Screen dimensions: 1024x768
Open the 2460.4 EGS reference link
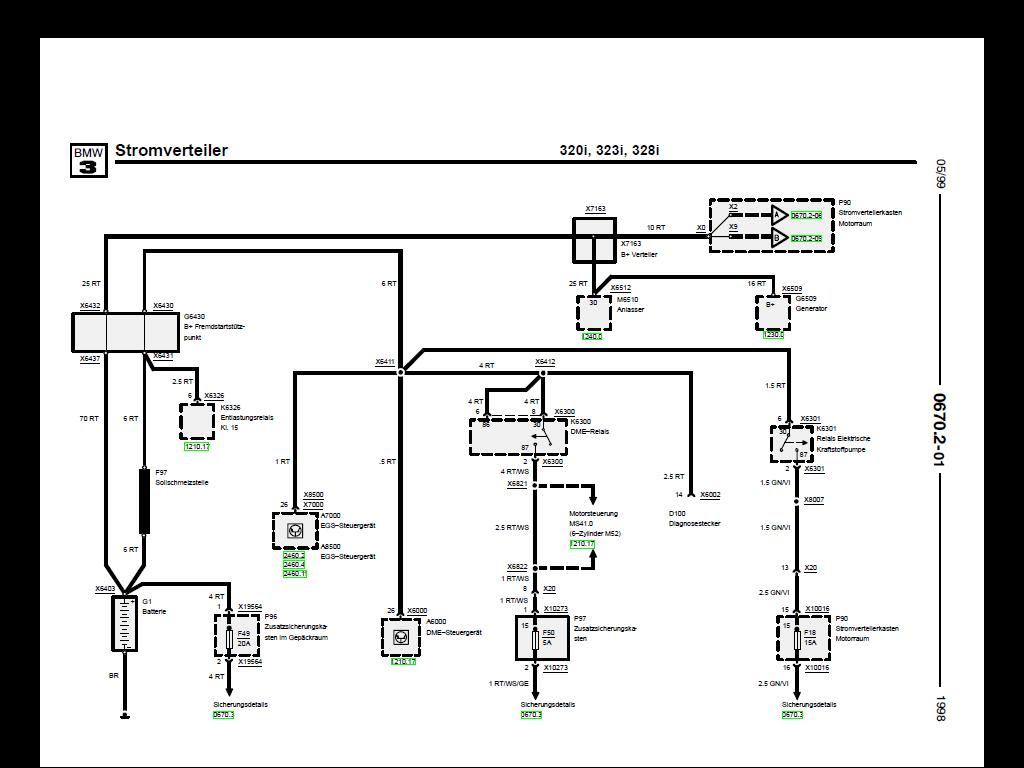coord(294,564)
